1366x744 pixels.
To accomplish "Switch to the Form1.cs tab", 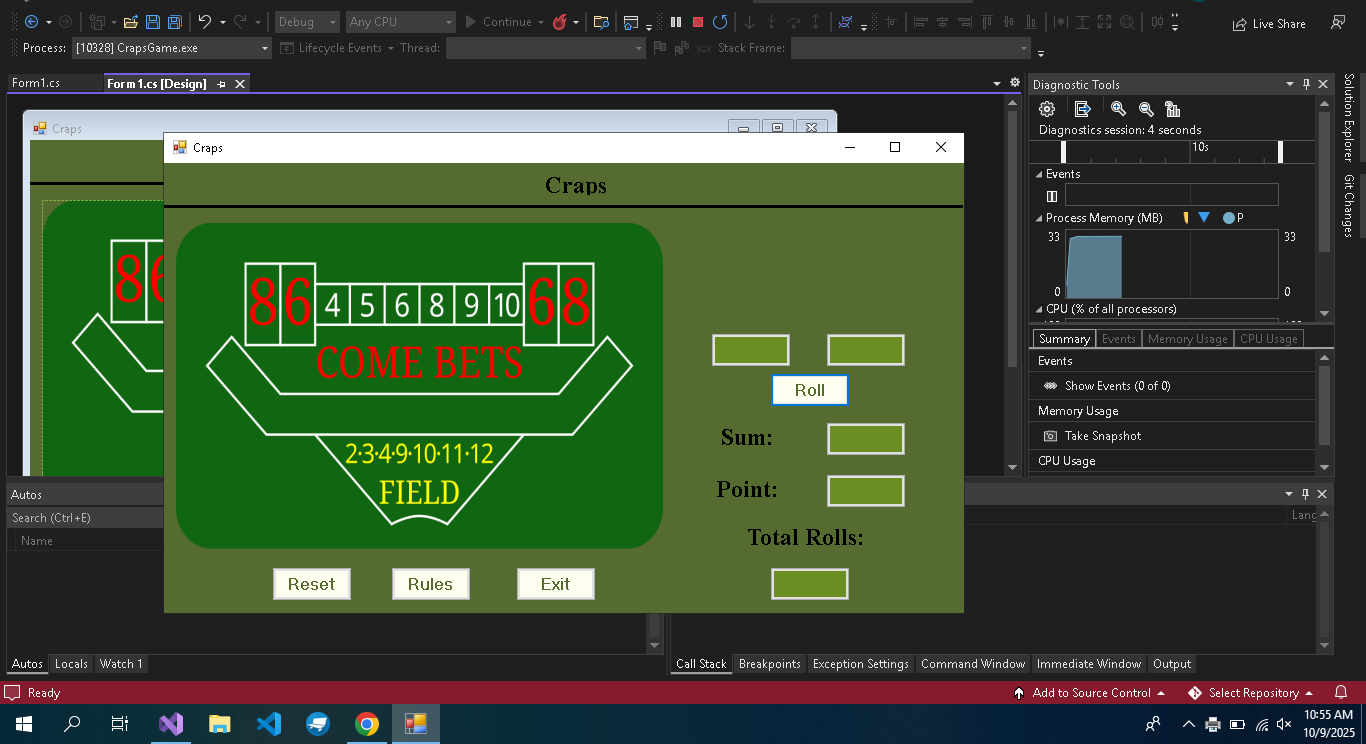I will tap(36, 83).
